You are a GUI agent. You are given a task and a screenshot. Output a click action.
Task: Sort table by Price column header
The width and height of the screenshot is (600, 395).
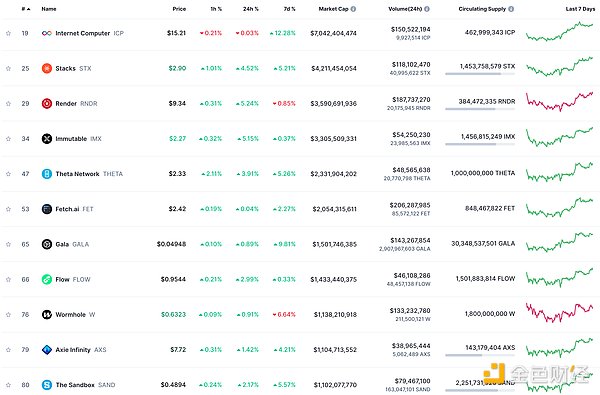point(179,9)
